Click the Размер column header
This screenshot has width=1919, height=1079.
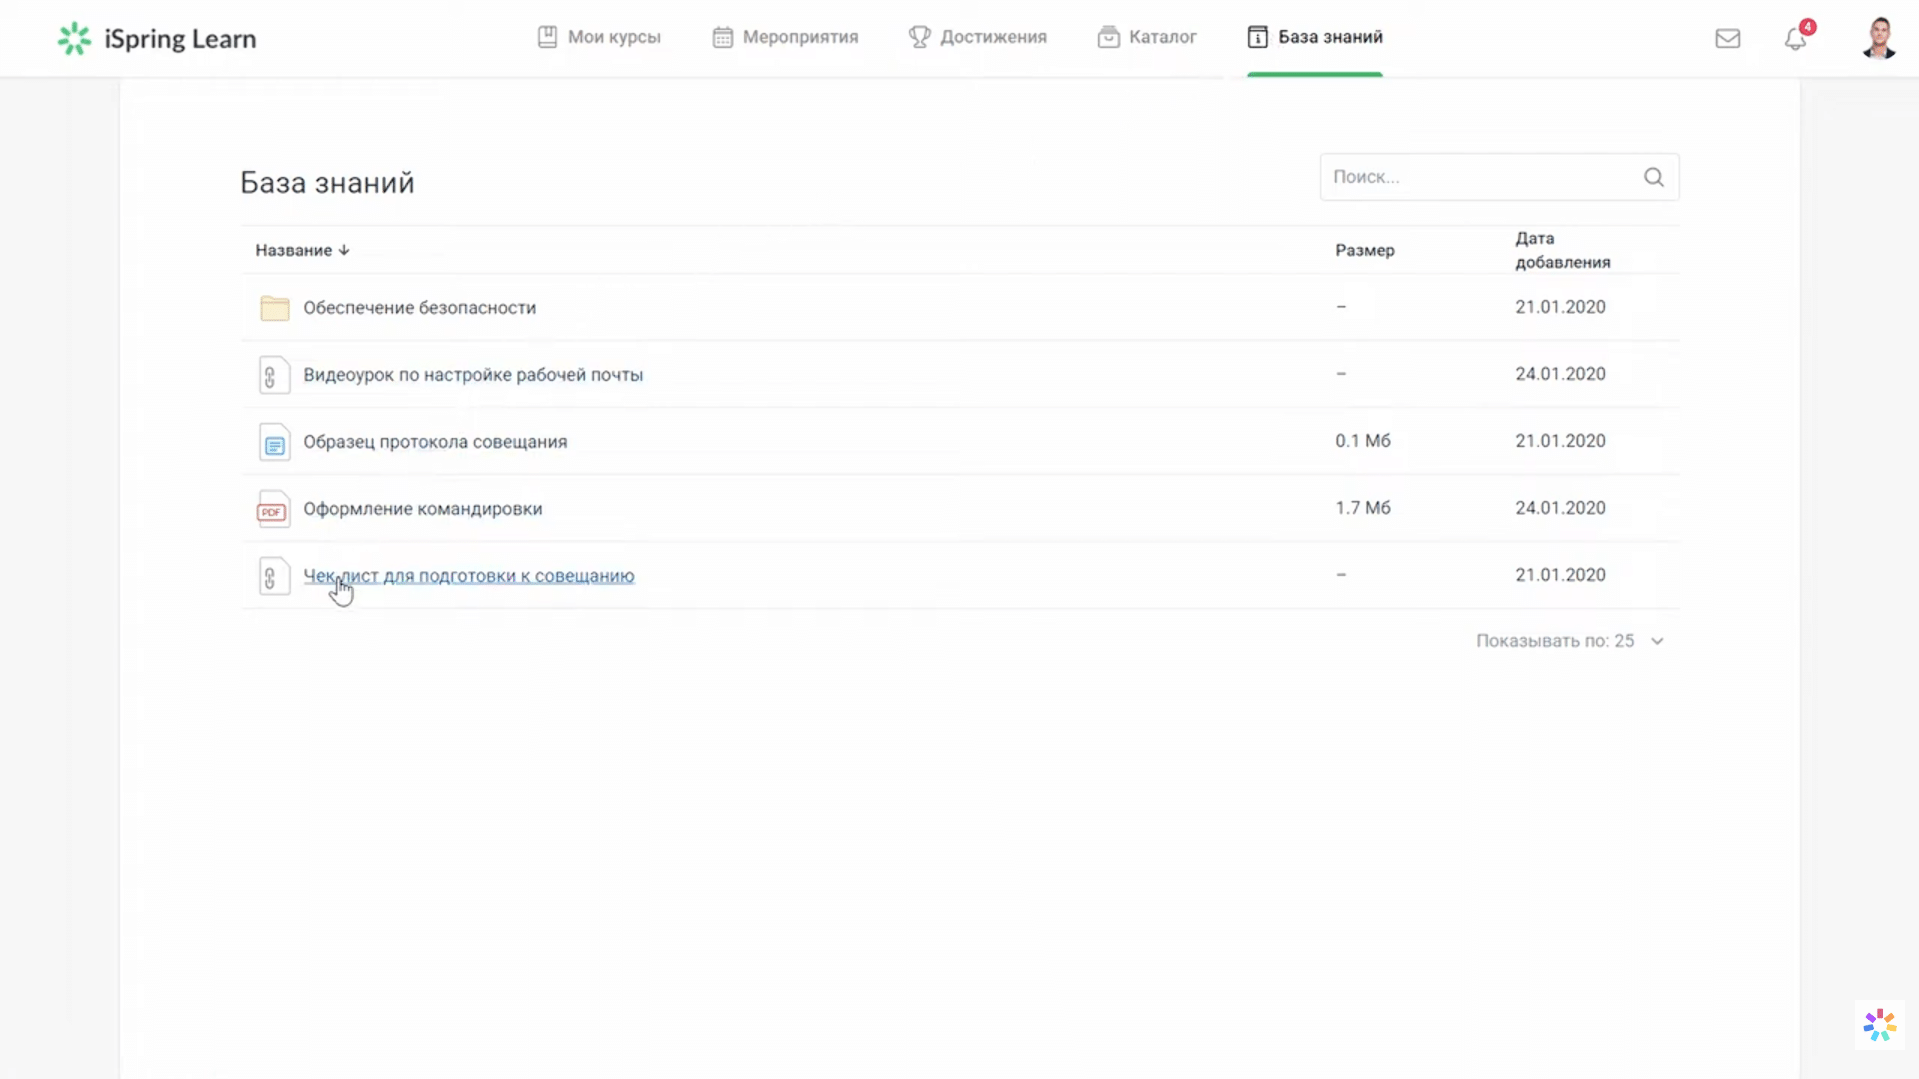click(x=1364, y=250)
